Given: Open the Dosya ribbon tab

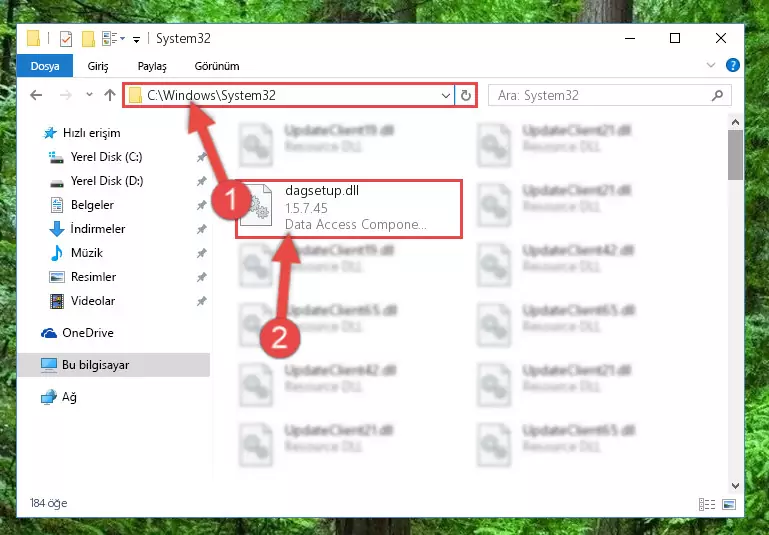Looking at the screenshot, I should coord(45,66).
